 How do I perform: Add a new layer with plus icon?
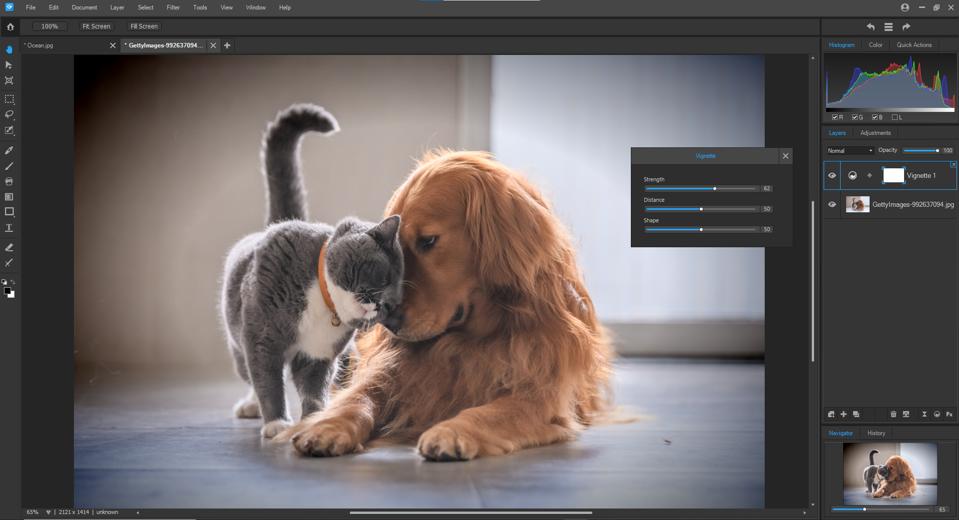click(843, 414)
